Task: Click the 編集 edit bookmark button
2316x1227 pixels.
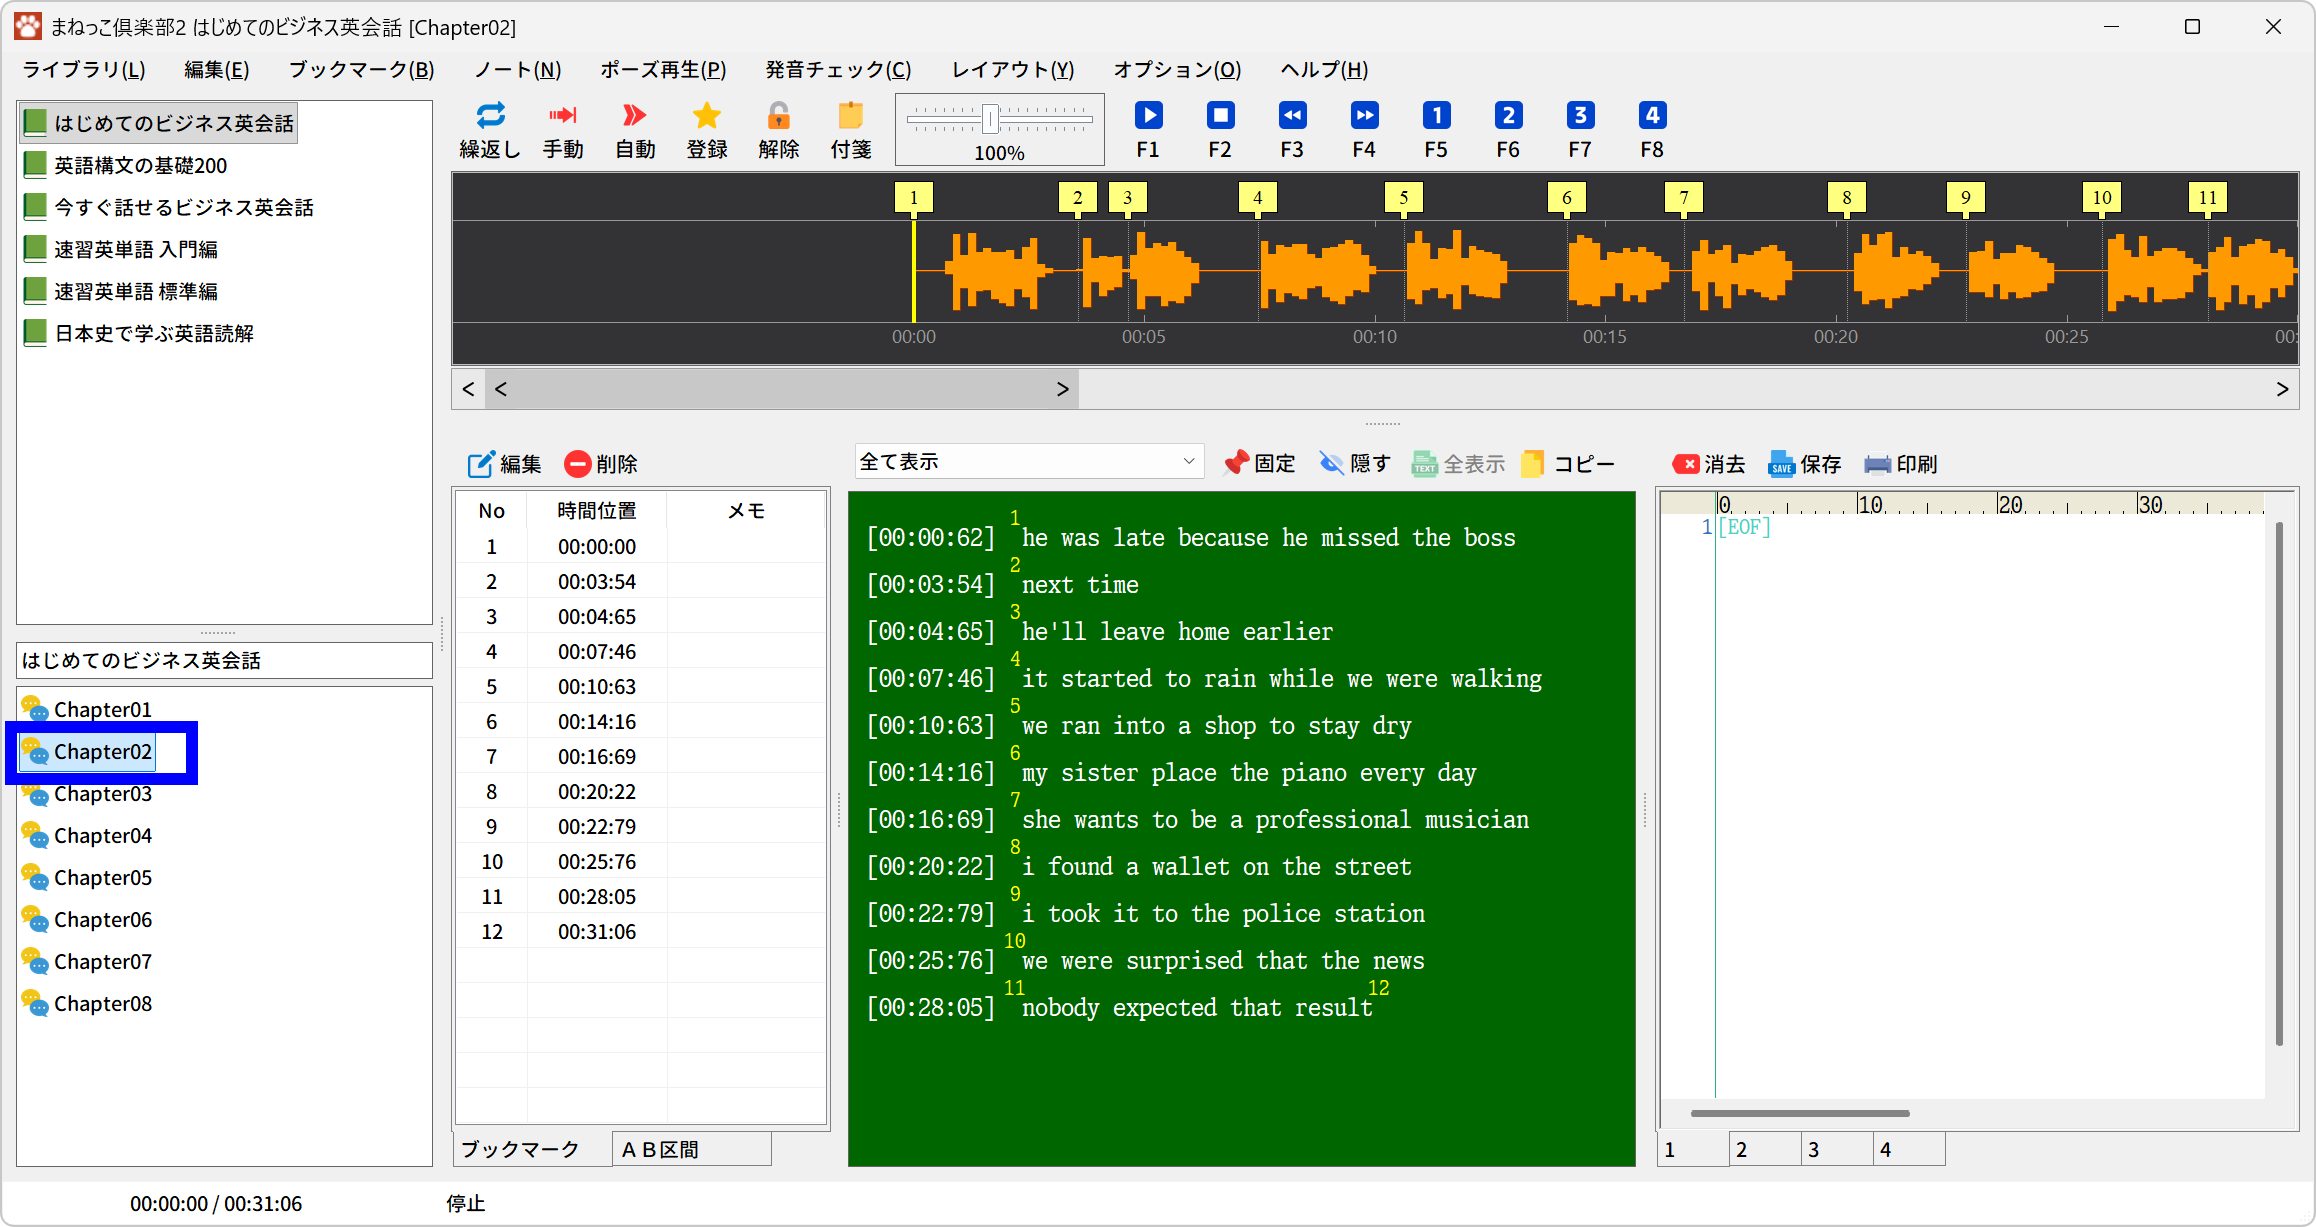Action: 505,464
